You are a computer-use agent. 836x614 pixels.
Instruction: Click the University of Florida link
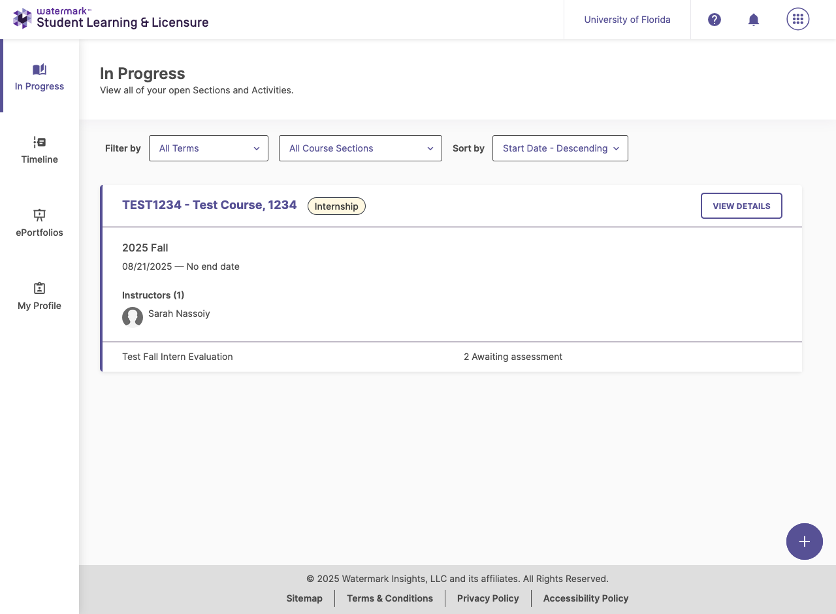(627, 20)
